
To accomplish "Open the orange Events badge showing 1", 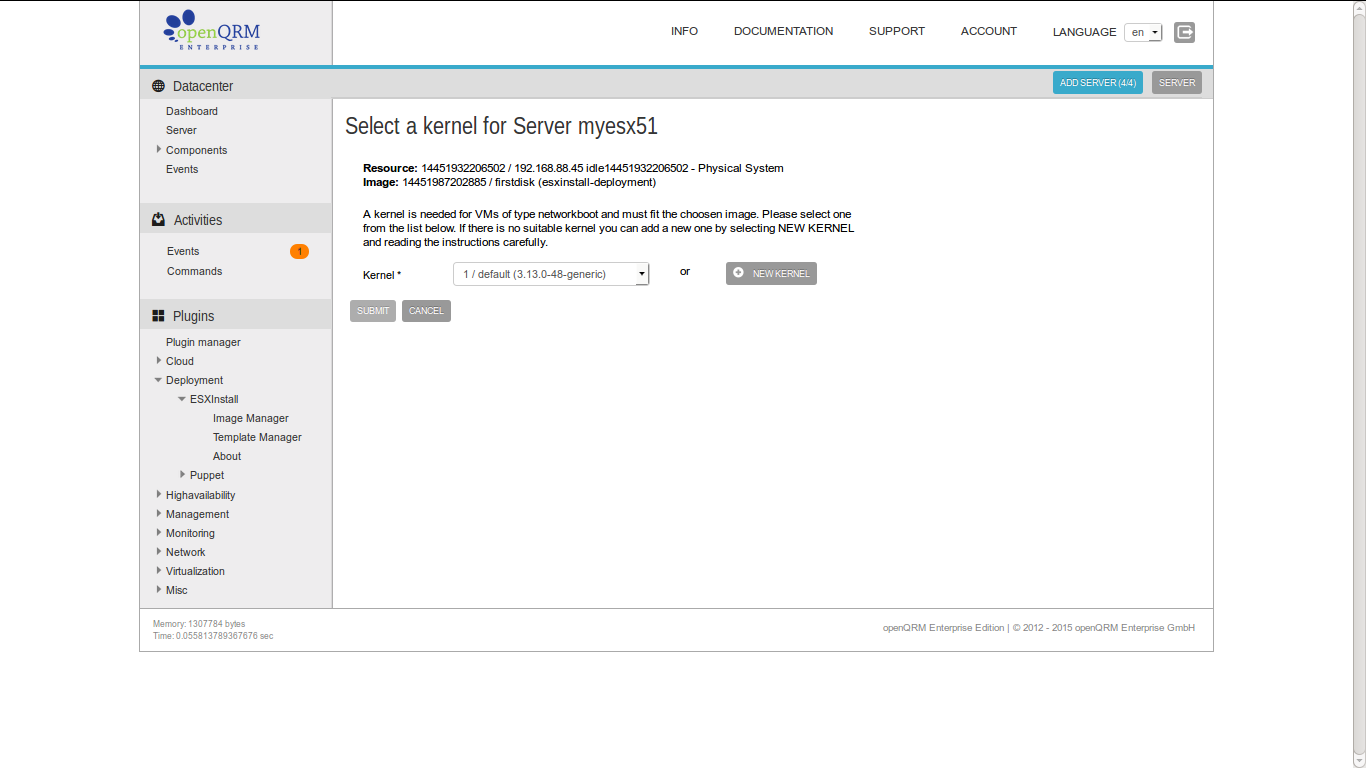I will point(299,252).
